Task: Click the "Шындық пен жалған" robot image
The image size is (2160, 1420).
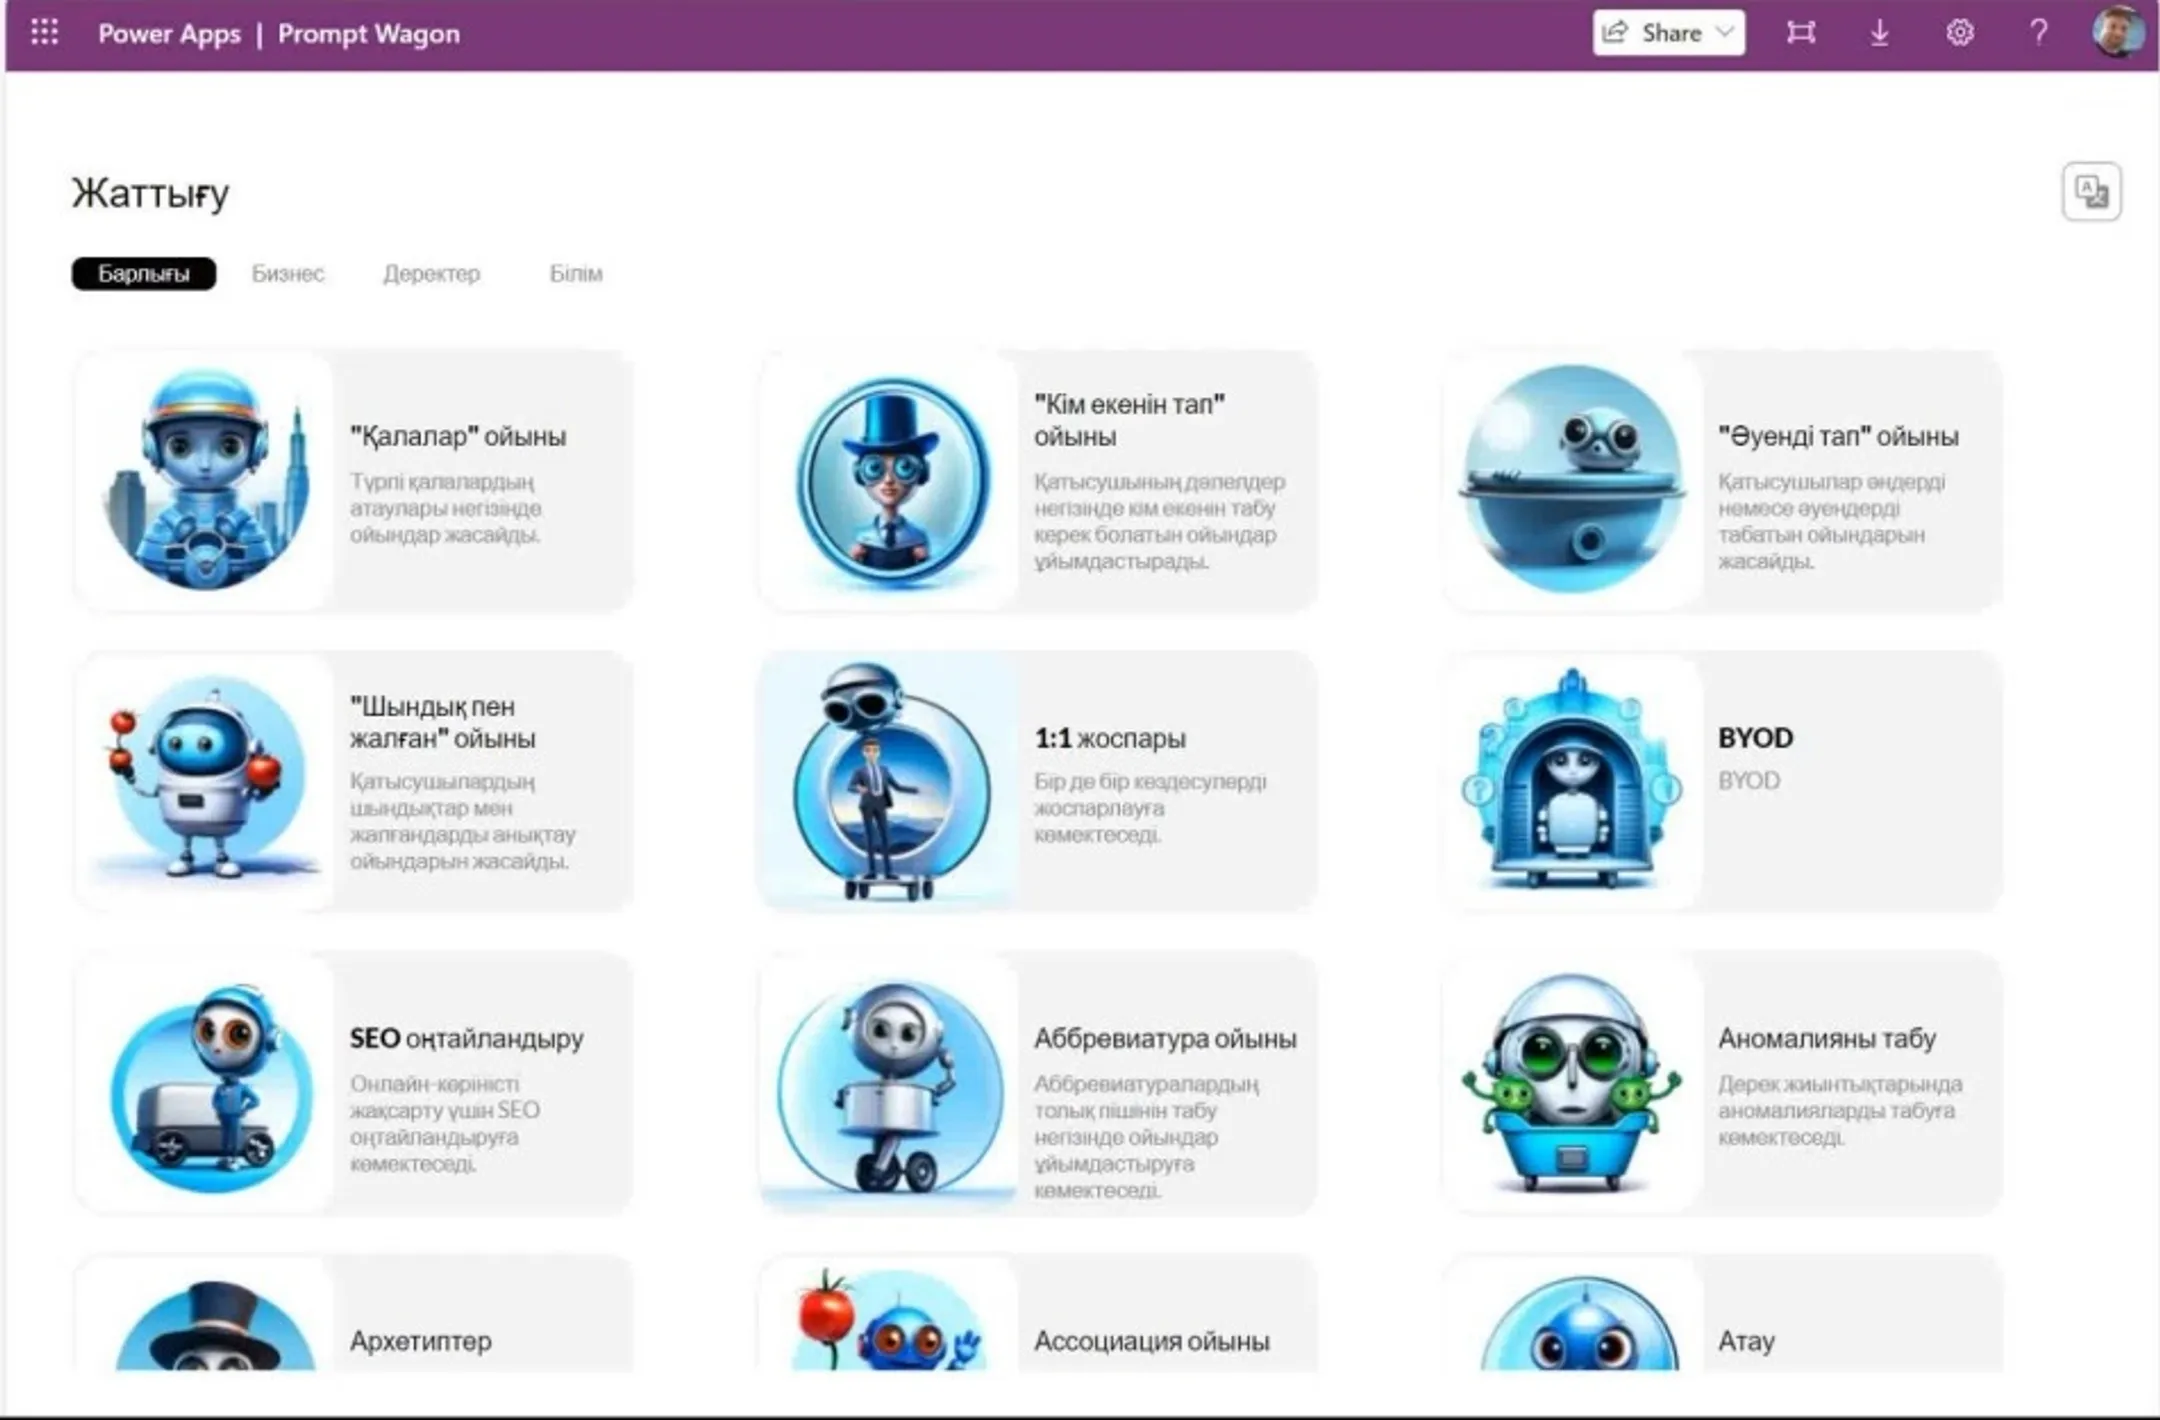Action: (x=206, y=781)
